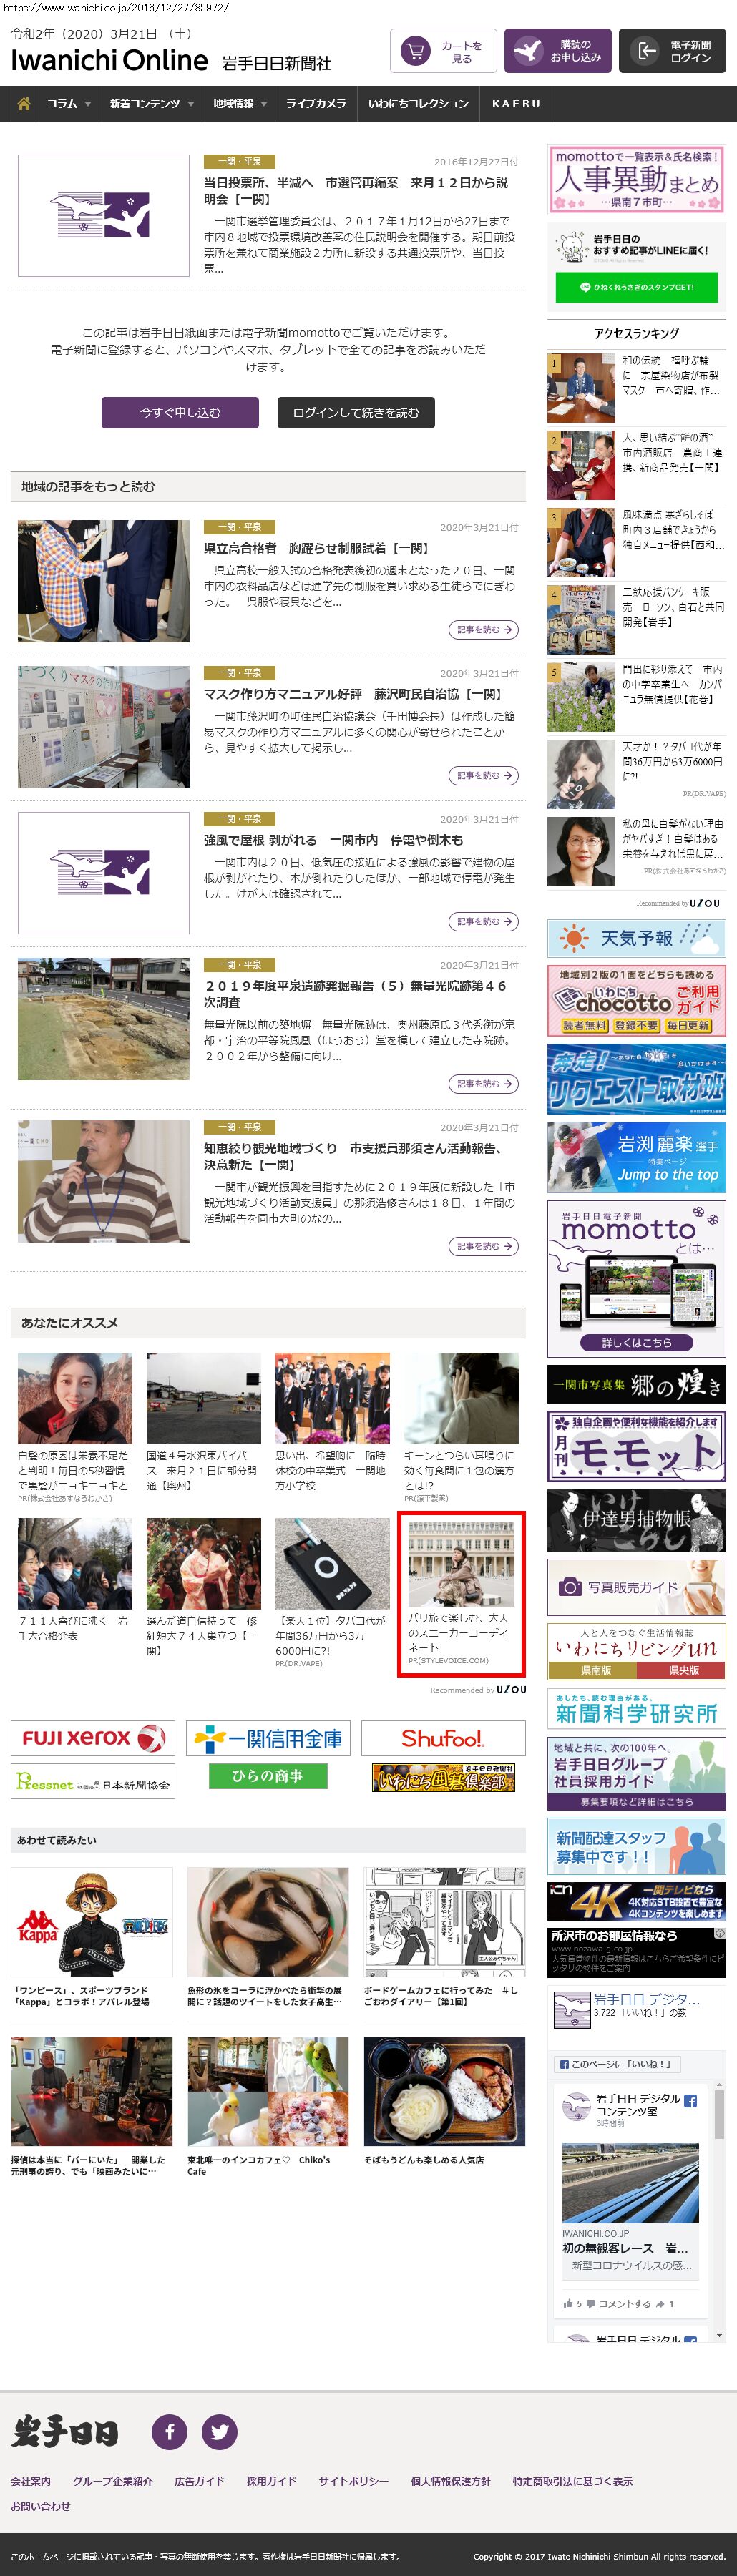Open the 新聞配達スタッフ募集中 banner
Viewport: 737px width, 2576px height.
636,1846
